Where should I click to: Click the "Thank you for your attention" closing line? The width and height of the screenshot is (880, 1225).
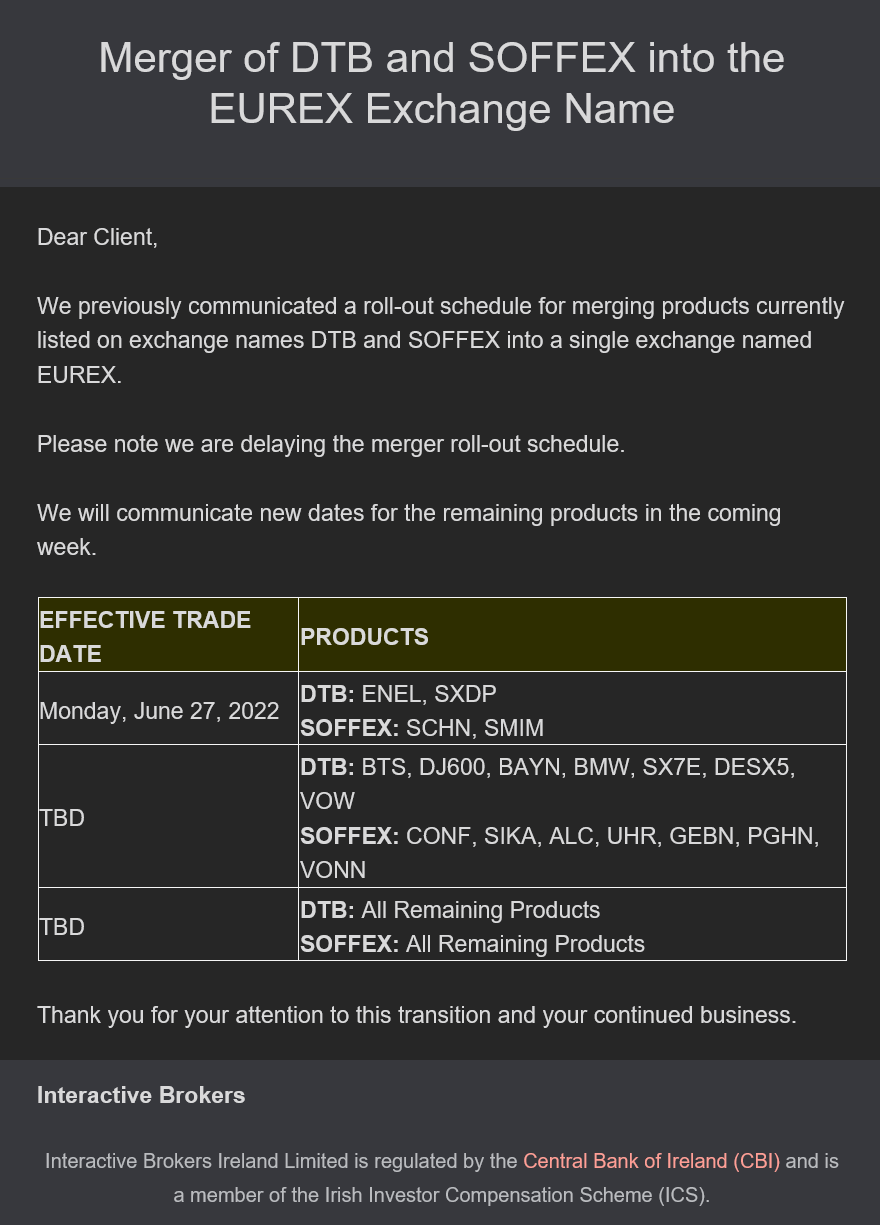417,1015
